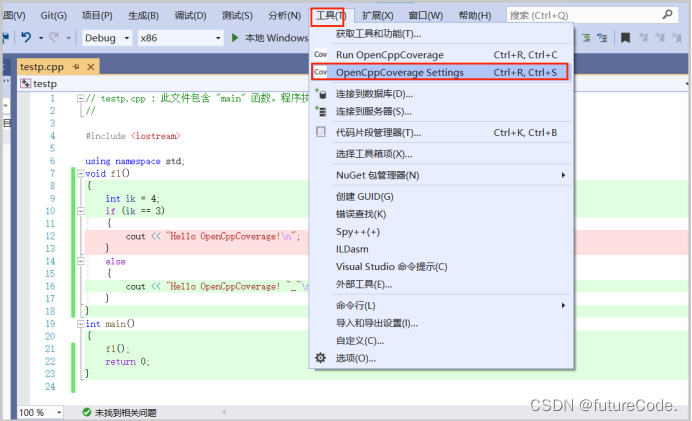Viewport: 692px width, 421px height.
Task: Open the 分析(N) menu
Action: (285, 16)
